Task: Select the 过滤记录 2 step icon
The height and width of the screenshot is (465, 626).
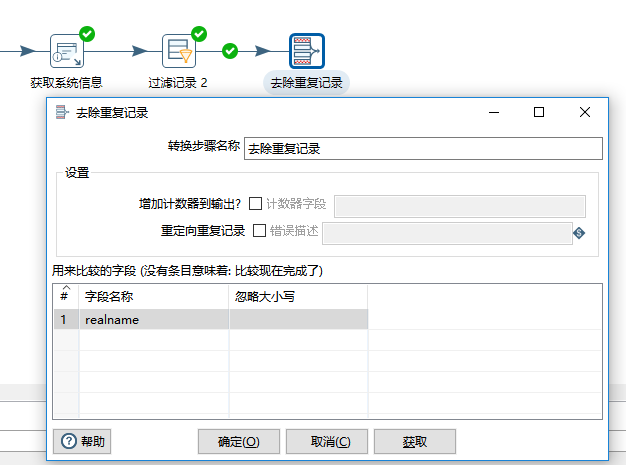Action: (x=179, y=51)
